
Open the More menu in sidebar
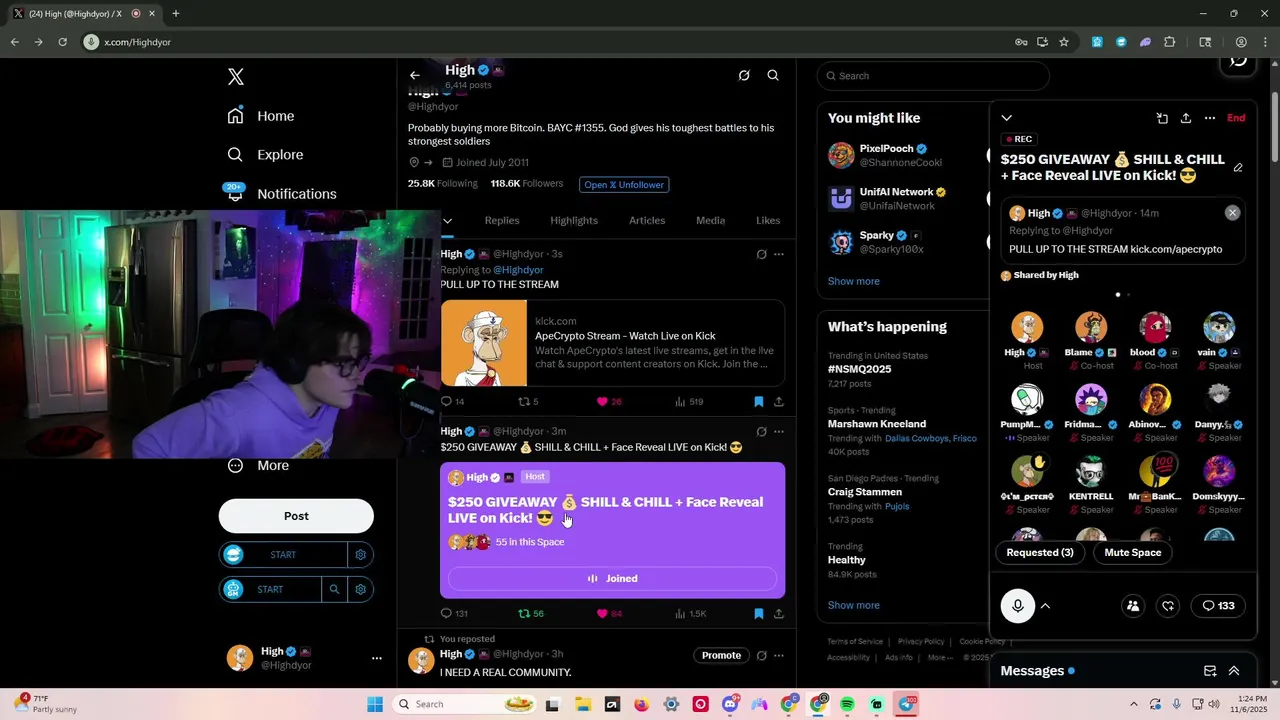[x=258, y=465]
